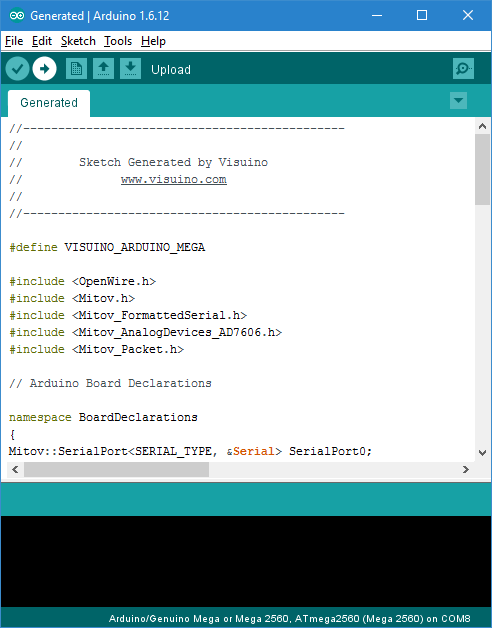Open the File menu
The width and height of the screenshot is (492, 628).
14,41
